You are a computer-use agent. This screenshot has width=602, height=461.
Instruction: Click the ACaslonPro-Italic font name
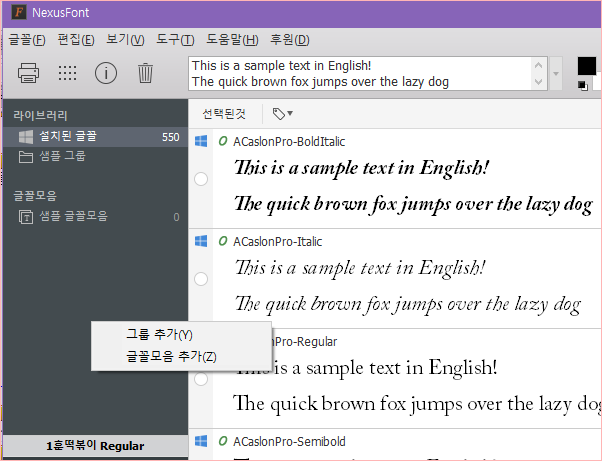click(278, 241)
